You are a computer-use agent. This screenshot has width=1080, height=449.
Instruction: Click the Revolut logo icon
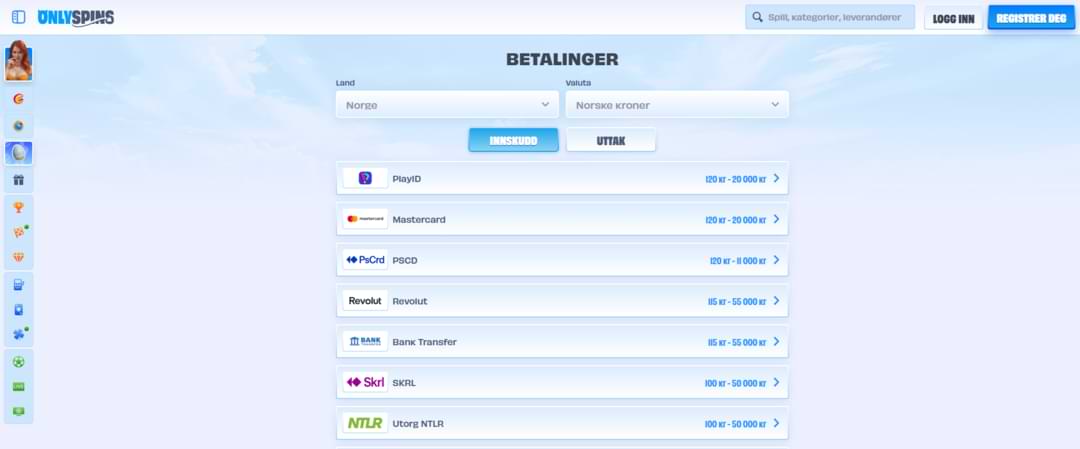click(365, 301)
